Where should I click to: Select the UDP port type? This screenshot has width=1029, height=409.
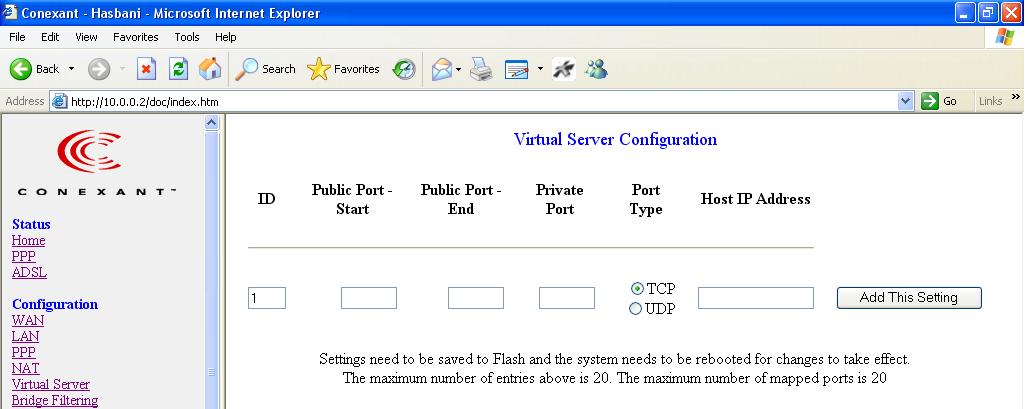[635, 309]
